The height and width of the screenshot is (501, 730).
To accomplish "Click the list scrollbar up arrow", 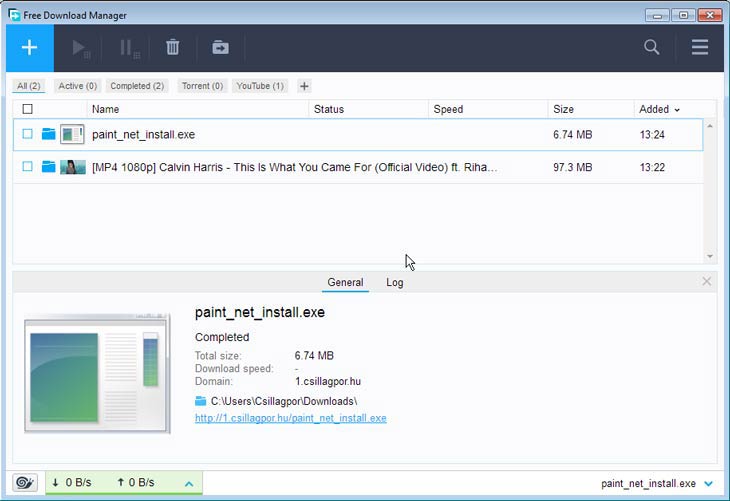I will click(710, 126).
